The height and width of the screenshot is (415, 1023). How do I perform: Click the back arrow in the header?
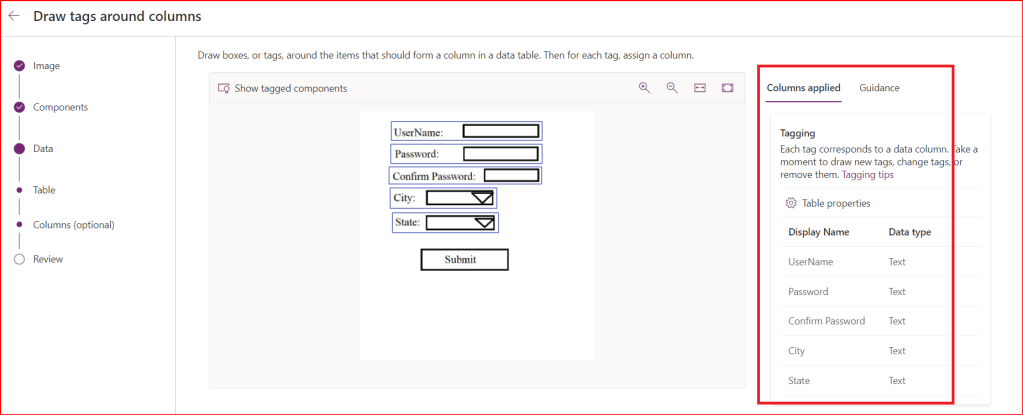pos(14,17)
